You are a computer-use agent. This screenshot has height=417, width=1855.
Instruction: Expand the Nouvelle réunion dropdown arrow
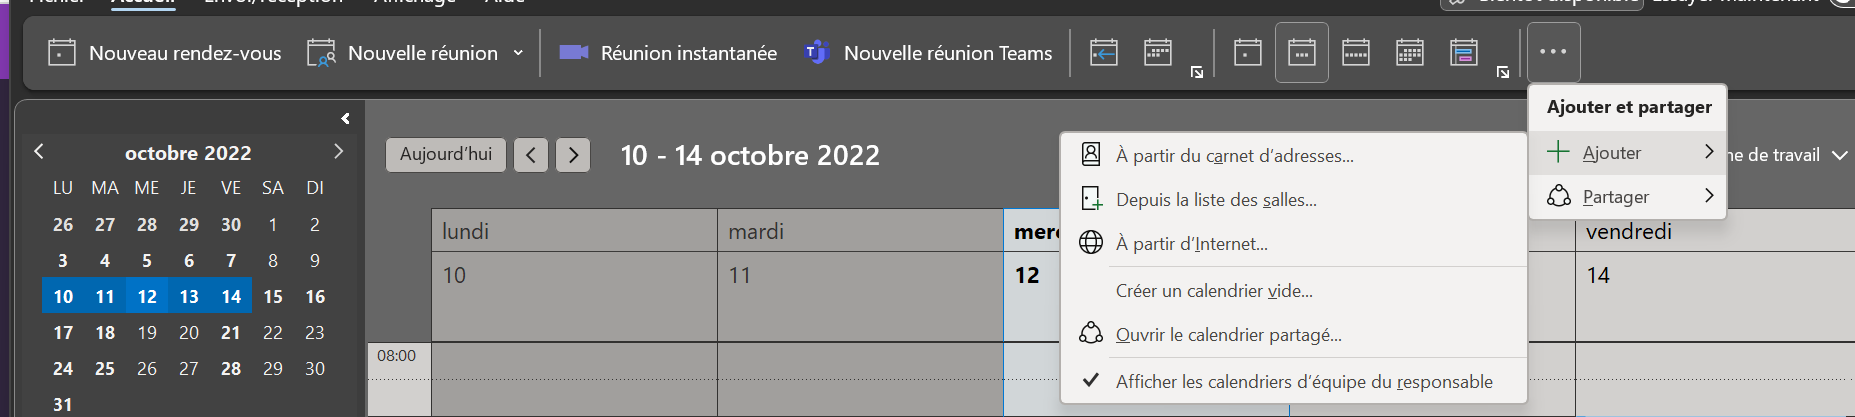point(518,53)
